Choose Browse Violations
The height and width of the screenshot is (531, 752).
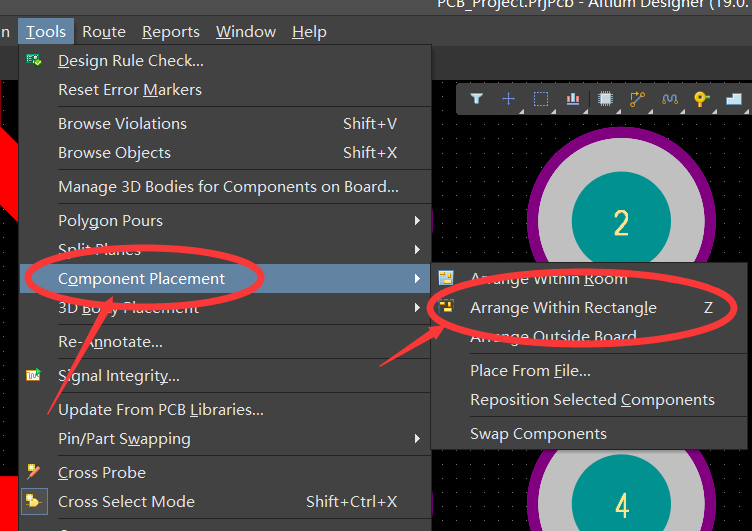point(225,124)
